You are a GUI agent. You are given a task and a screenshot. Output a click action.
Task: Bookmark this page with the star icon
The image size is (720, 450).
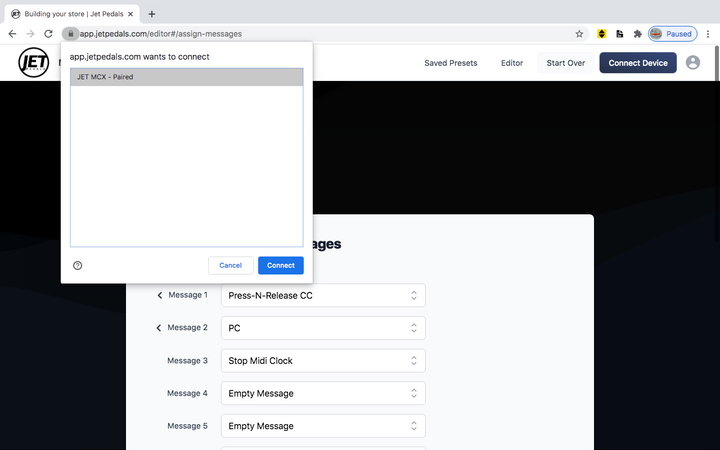[x=579, y=33]
